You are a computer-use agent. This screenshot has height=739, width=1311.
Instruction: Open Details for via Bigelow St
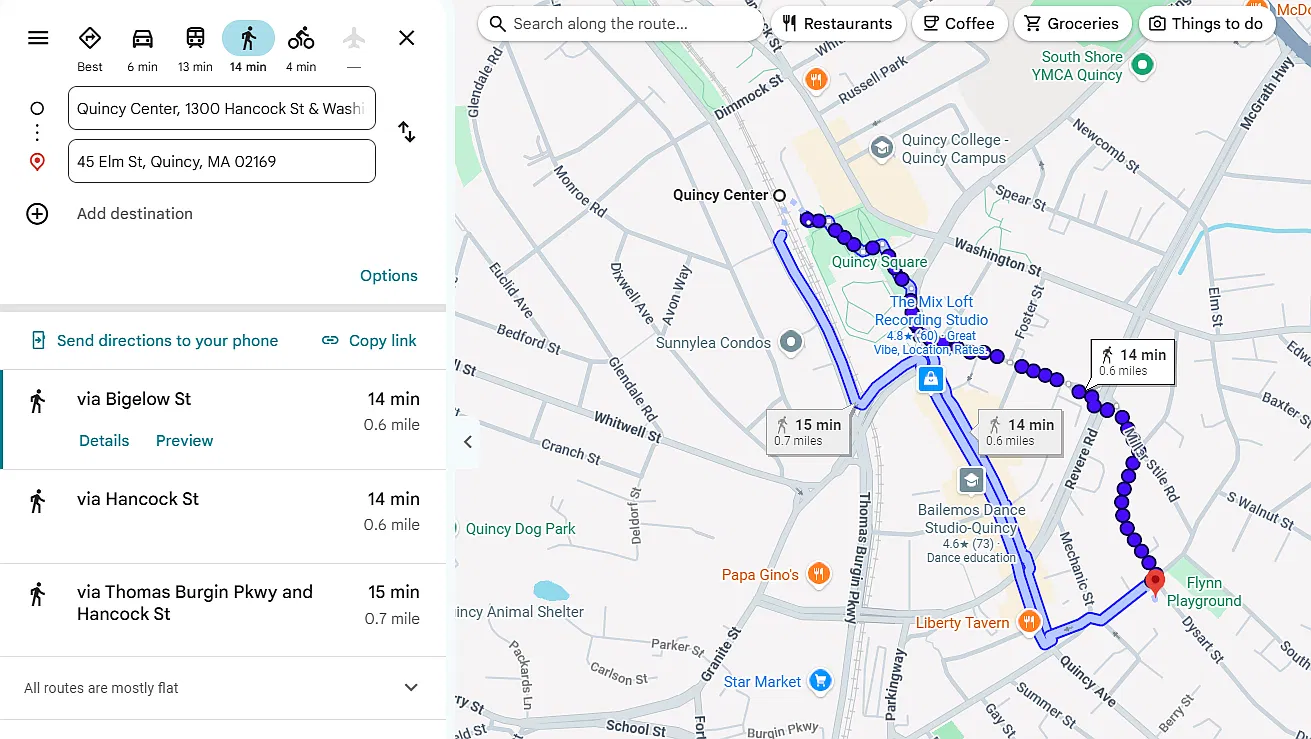tap(104, 441)
